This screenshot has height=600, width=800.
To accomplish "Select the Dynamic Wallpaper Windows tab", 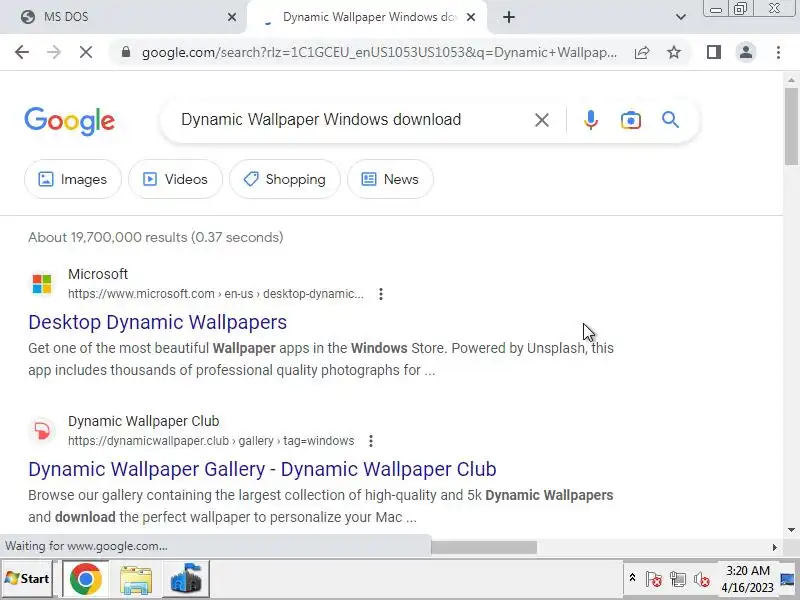I will tap(366, 17).
